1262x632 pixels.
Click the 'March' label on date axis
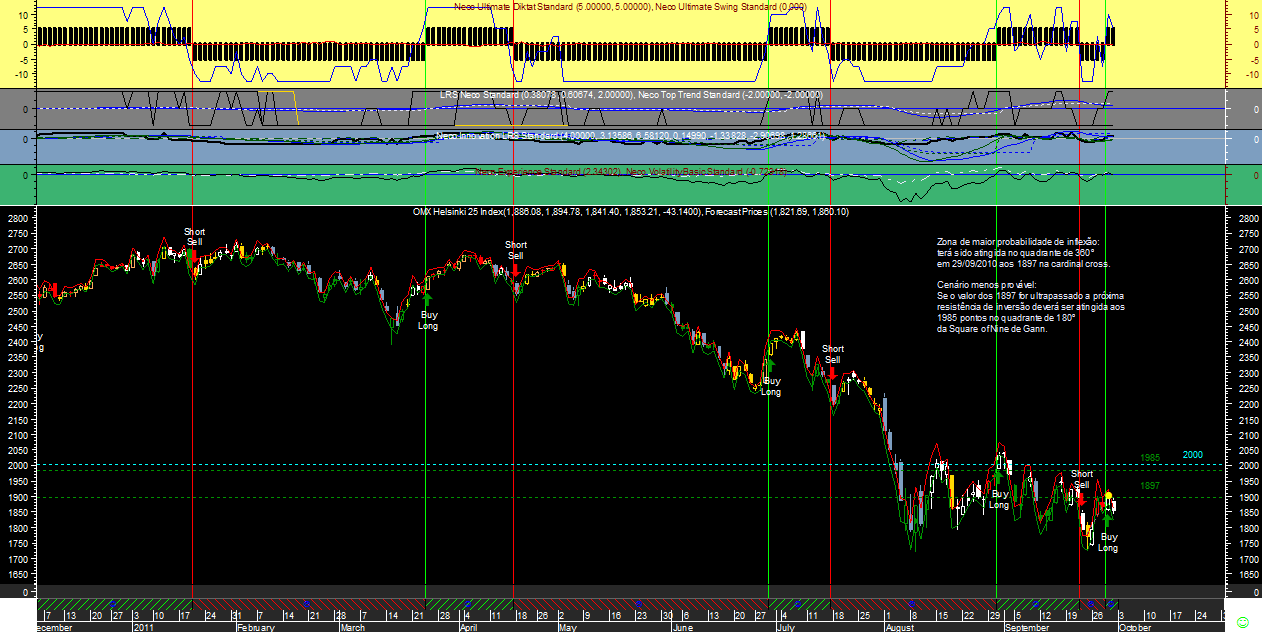coord(353,627)
